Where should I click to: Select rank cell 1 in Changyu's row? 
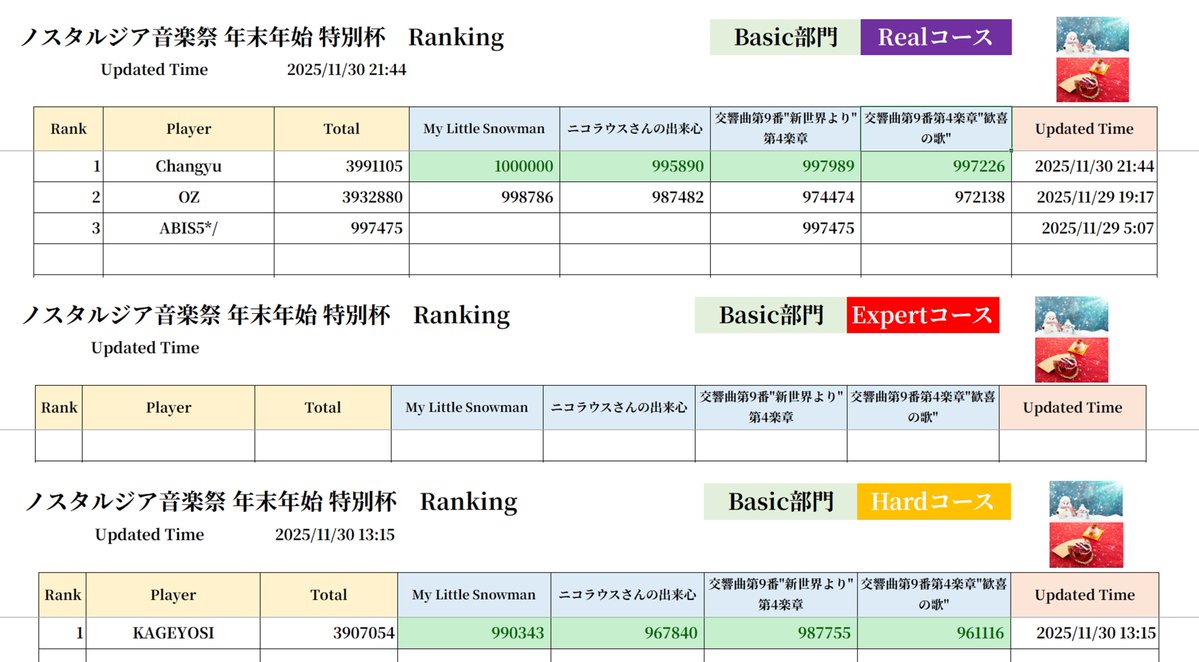pyautogui.click(x=68, y=166)
